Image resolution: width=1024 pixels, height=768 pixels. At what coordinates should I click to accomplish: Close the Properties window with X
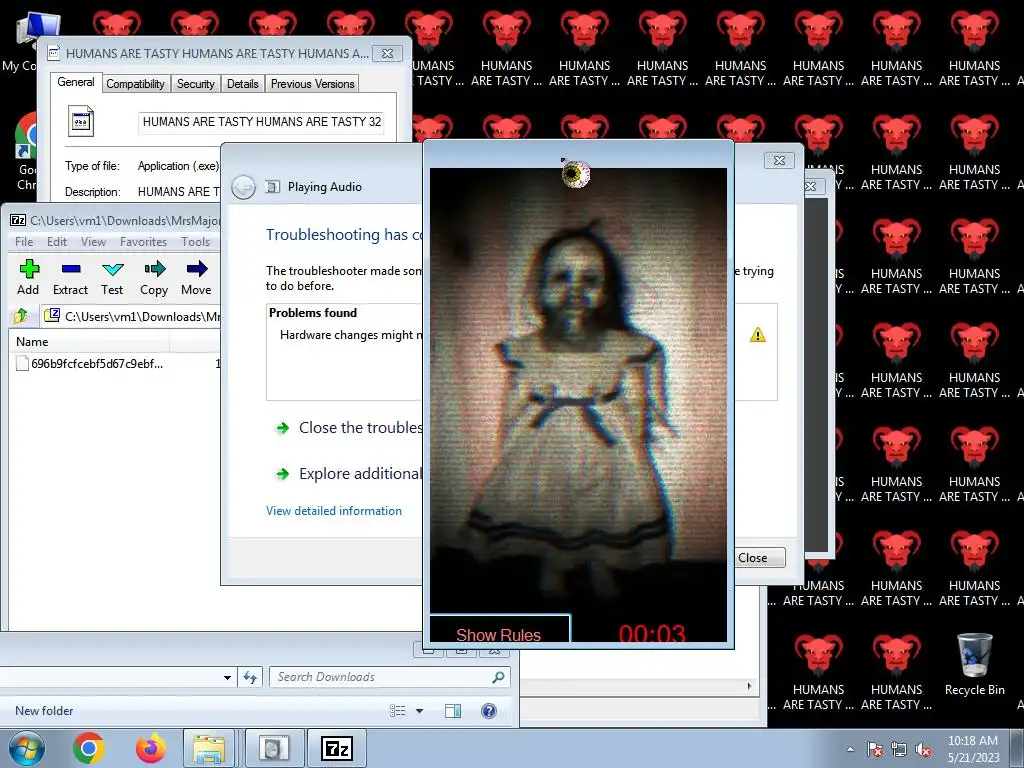[387, 54]
